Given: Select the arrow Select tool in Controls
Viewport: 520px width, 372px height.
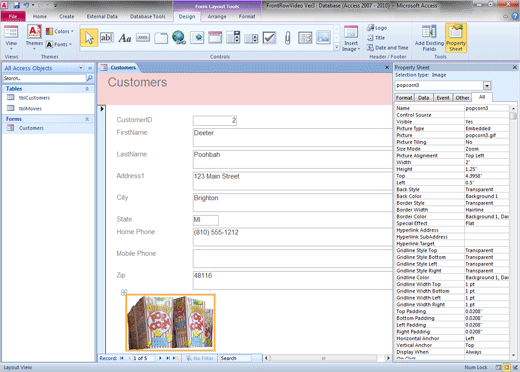Looking at the screenshot, I should pos(89,38).
